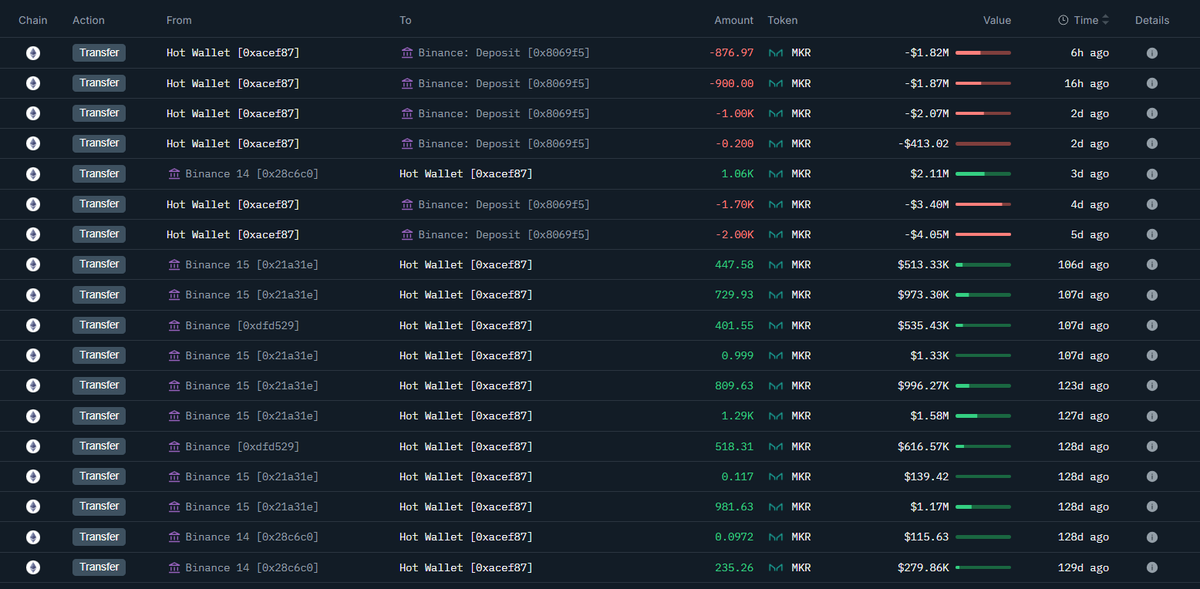Open Hot Wallet [0xacef87] sender in 16h row

(x=233, y=84)
